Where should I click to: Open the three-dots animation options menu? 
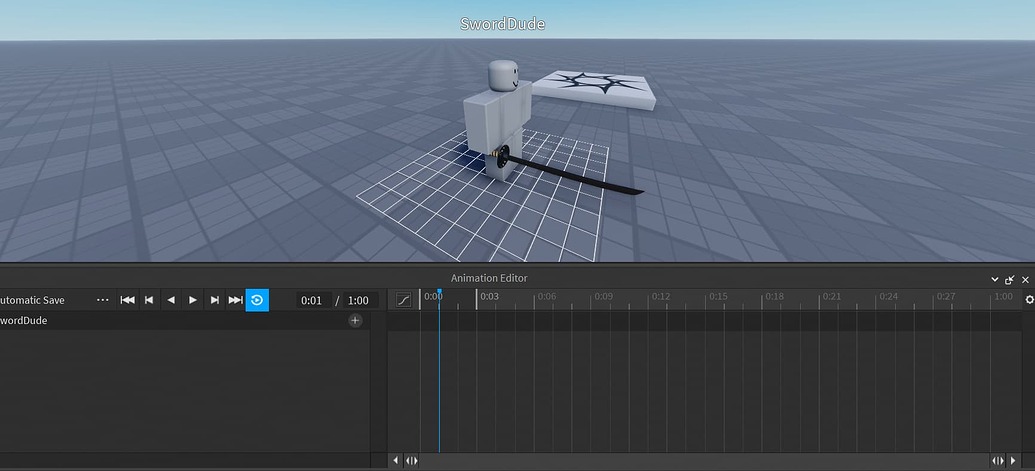point(103,300)
